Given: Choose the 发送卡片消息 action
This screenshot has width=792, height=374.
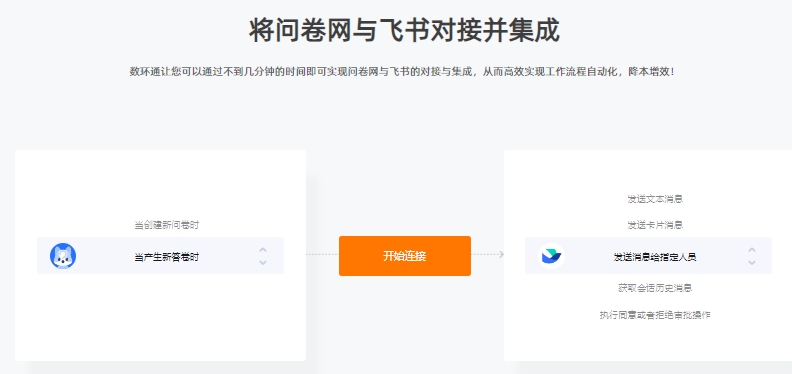Looking at the screenshot, I should tap(655, 224).
